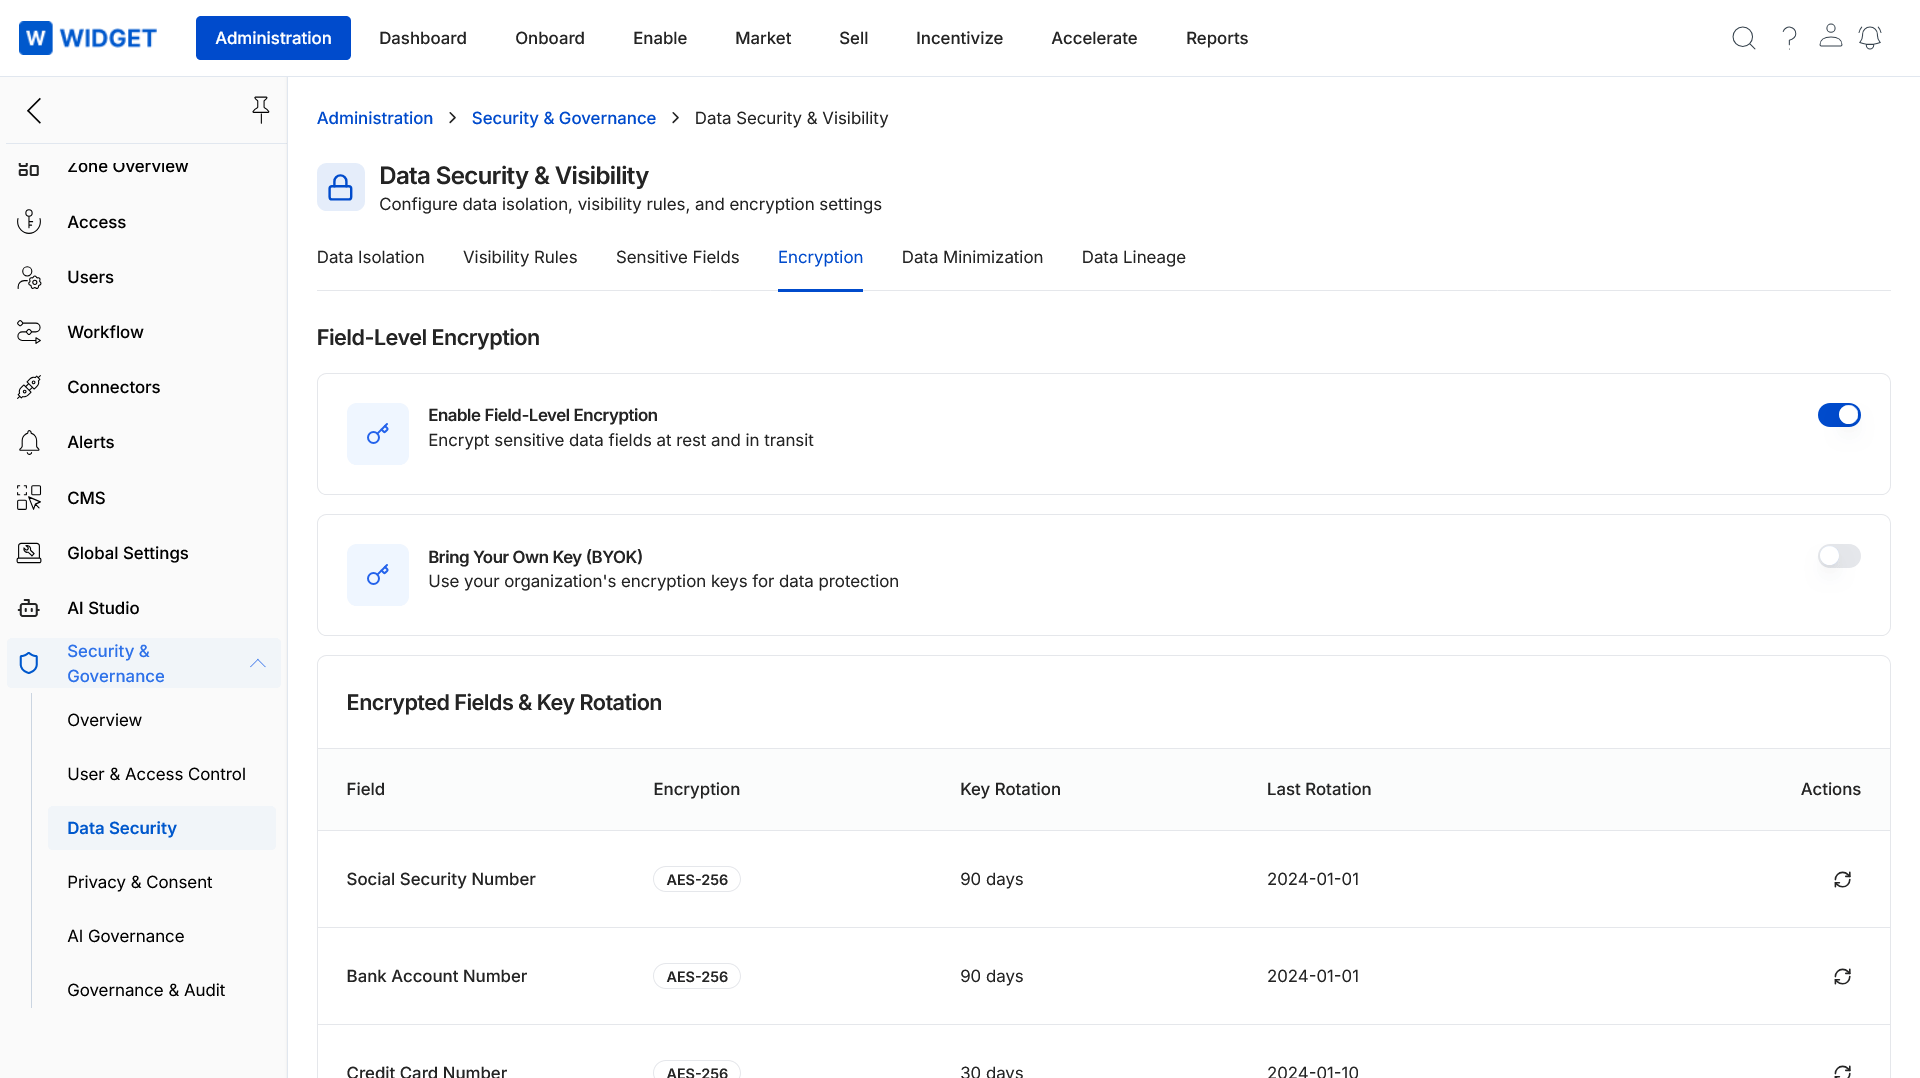The width and height of the screenshot is (1920, 1078).
Task: Toggle rotation refresh for Bank Account Number
Action: [x=1843, y=976]
